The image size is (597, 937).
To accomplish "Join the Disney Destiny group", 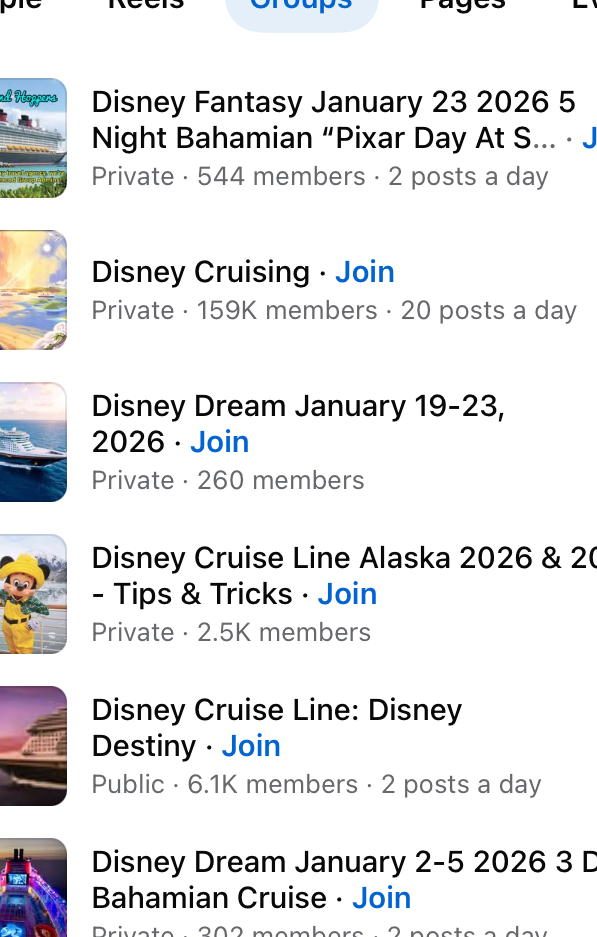I will 250,745.
